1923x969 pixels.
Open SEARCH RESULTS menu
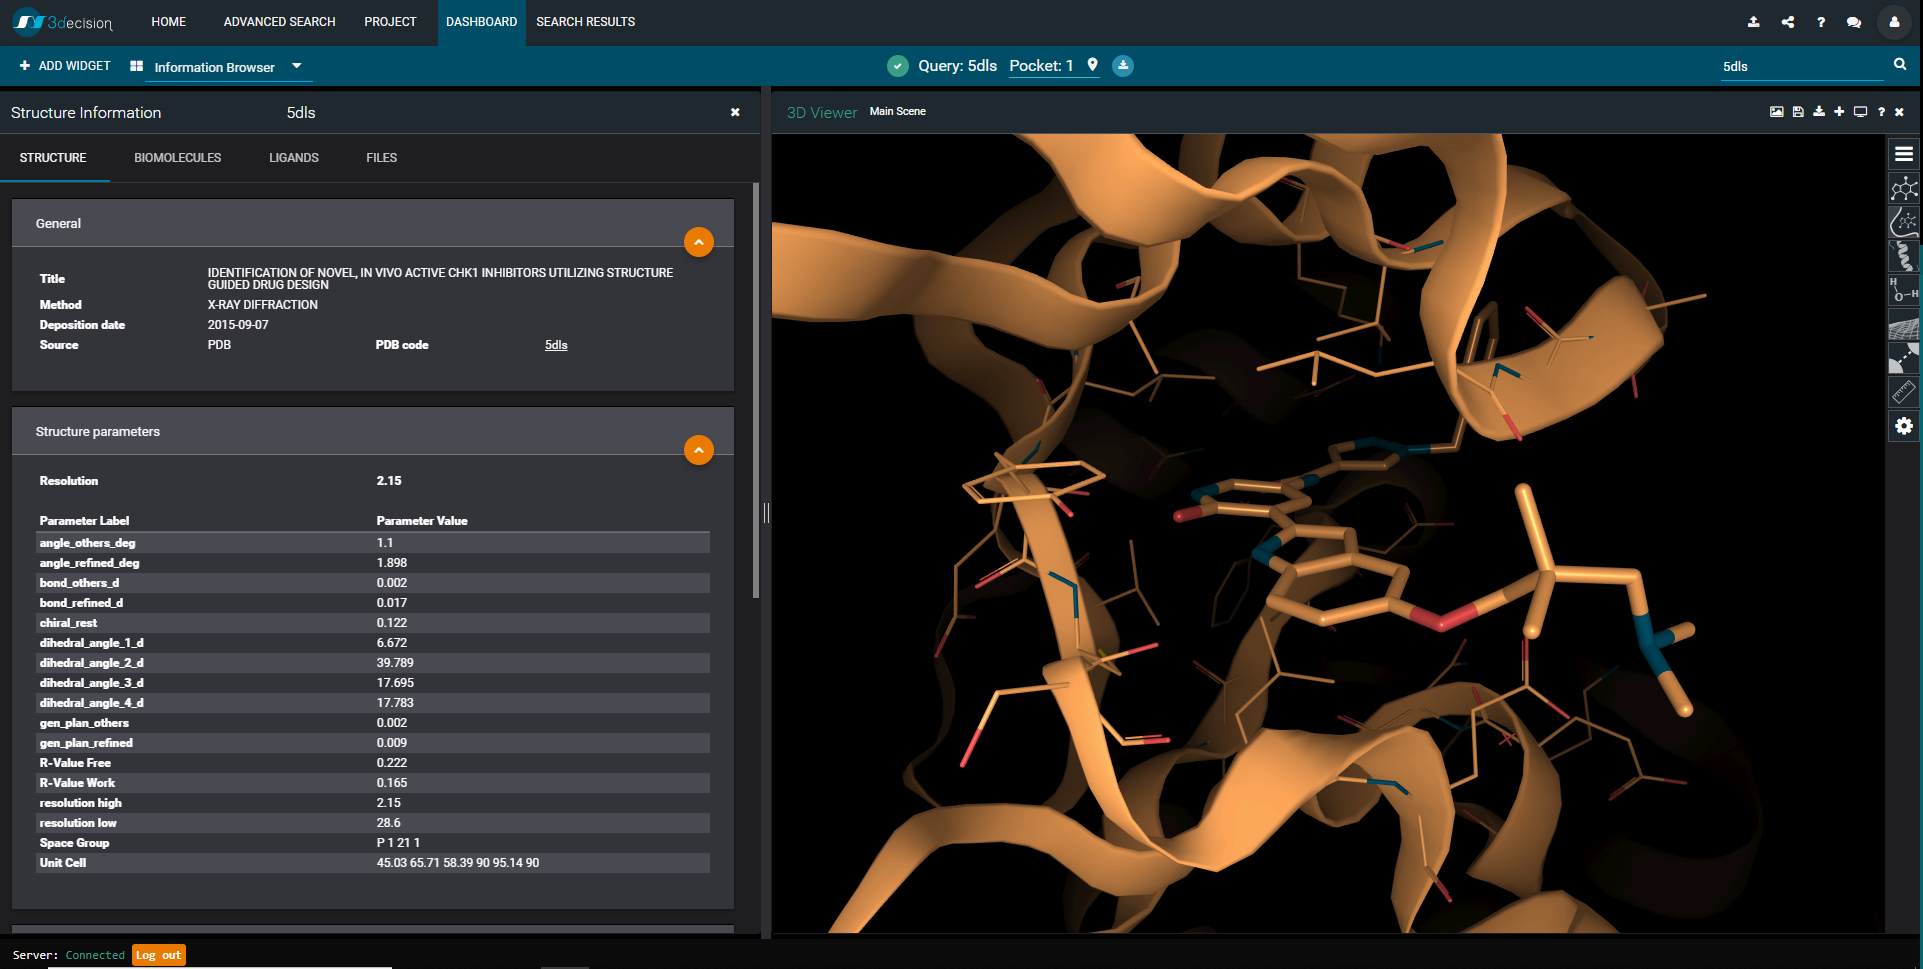point(585,22)
